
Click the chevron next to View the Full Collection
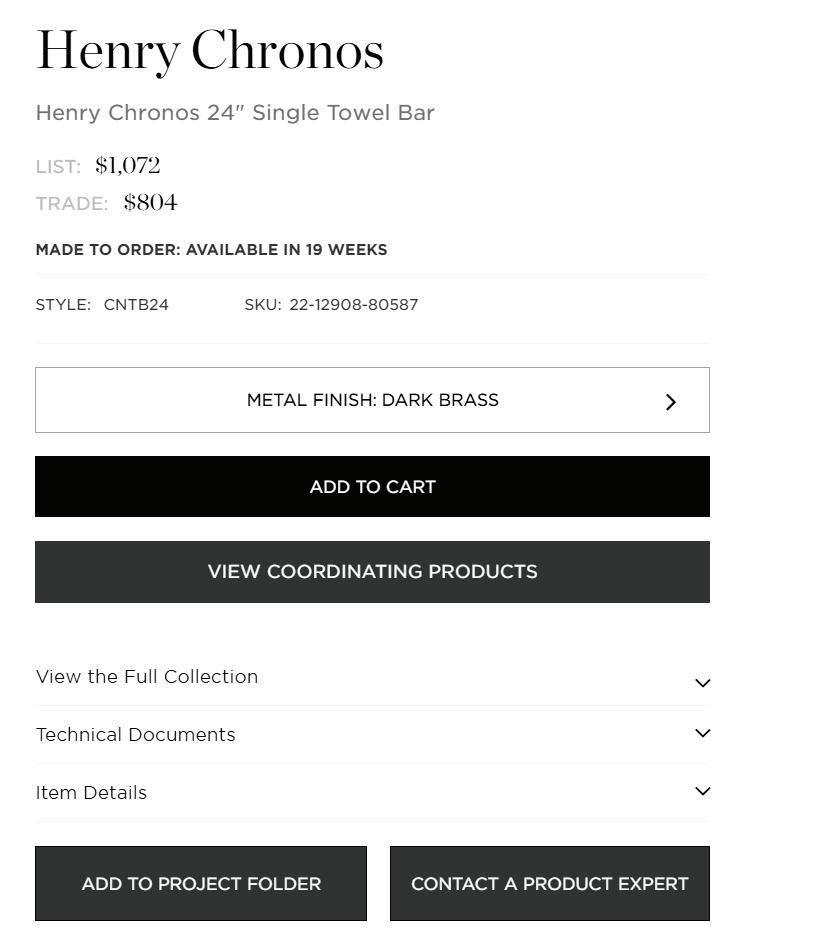[702, 683]
